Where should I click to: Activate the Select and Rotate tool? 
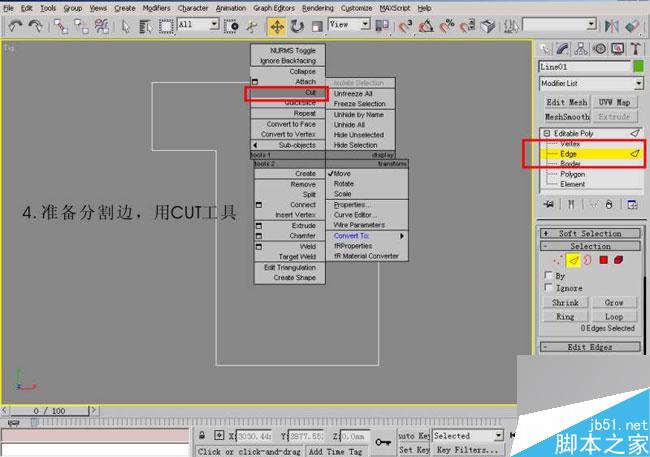click(297, 26)
